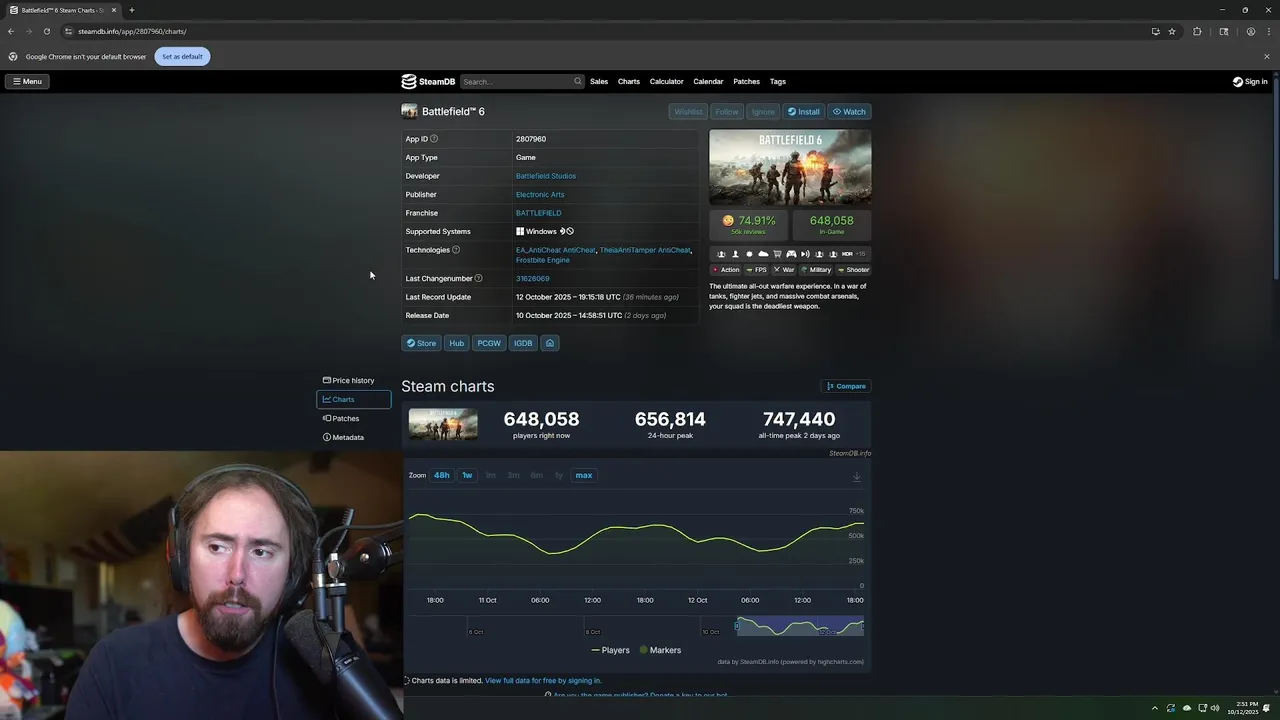This screenshot has width=1280, height=720.
Task: Open EA_AntiCheat AntiCheat technology link
Action: coord(555,250)
